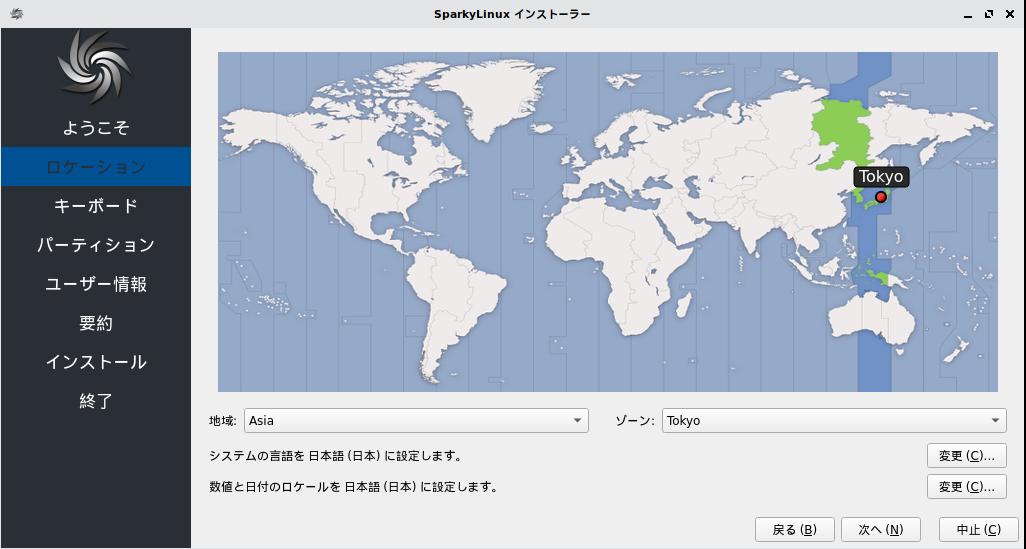Click the red Tokyo location marker

click(x=881, y=197)
